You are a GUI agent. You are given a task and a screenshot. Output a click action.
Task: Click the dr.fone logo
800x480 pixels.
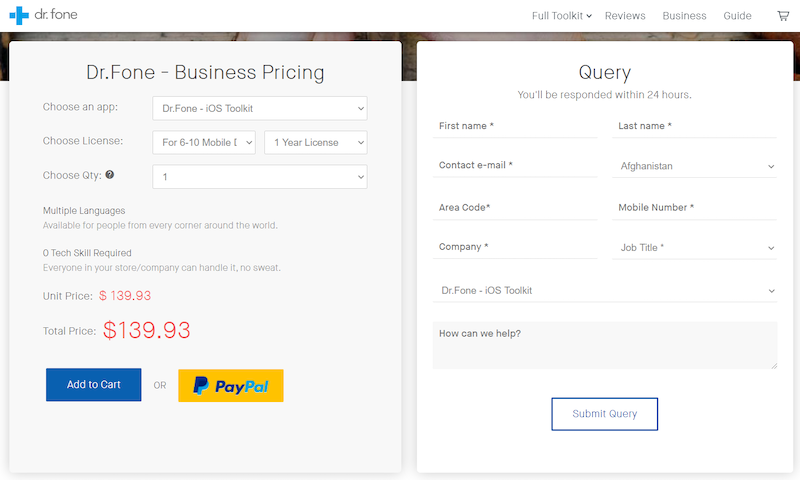pyautogui.click(x=43, y=16)
